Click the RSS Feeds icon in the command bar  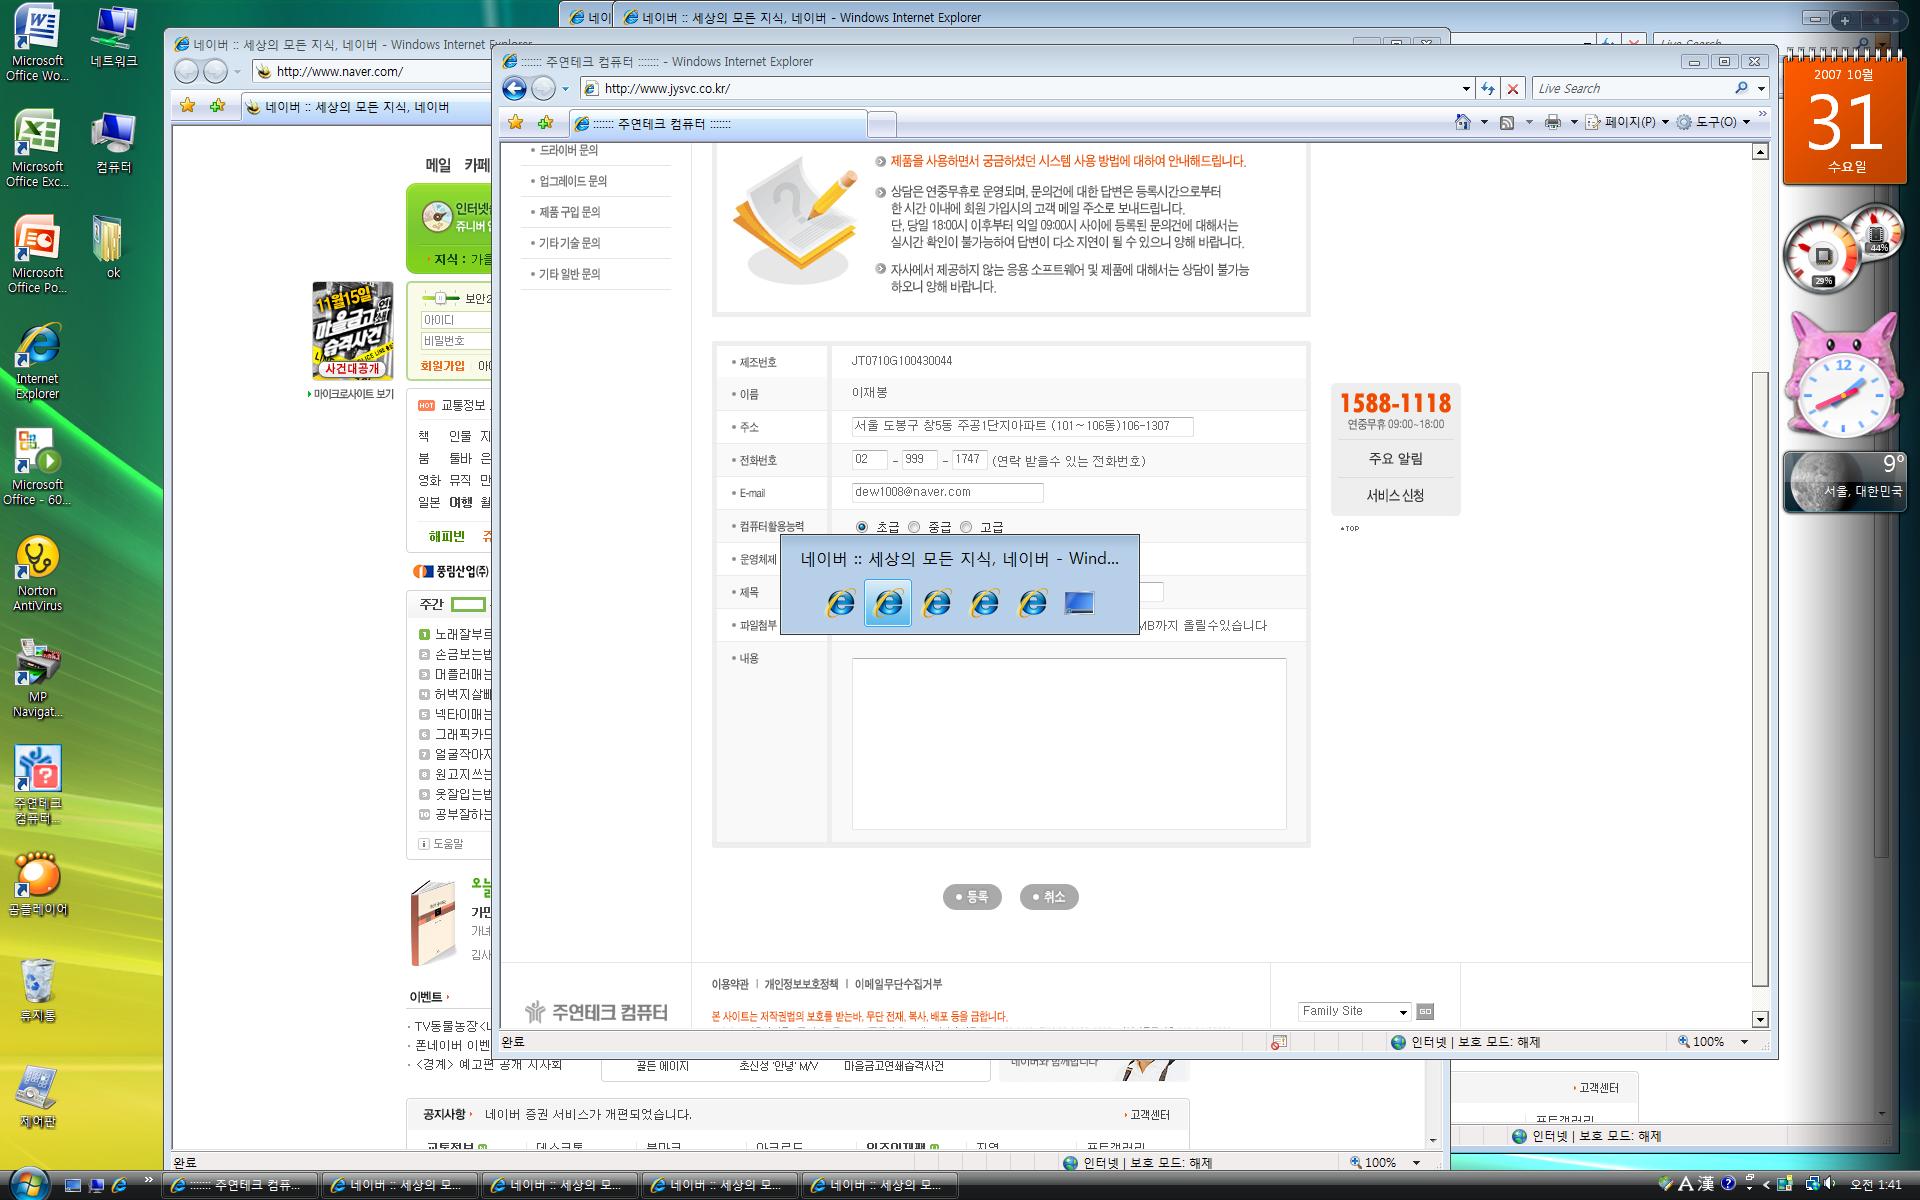pyautogui.click(x=1507, y=122)
